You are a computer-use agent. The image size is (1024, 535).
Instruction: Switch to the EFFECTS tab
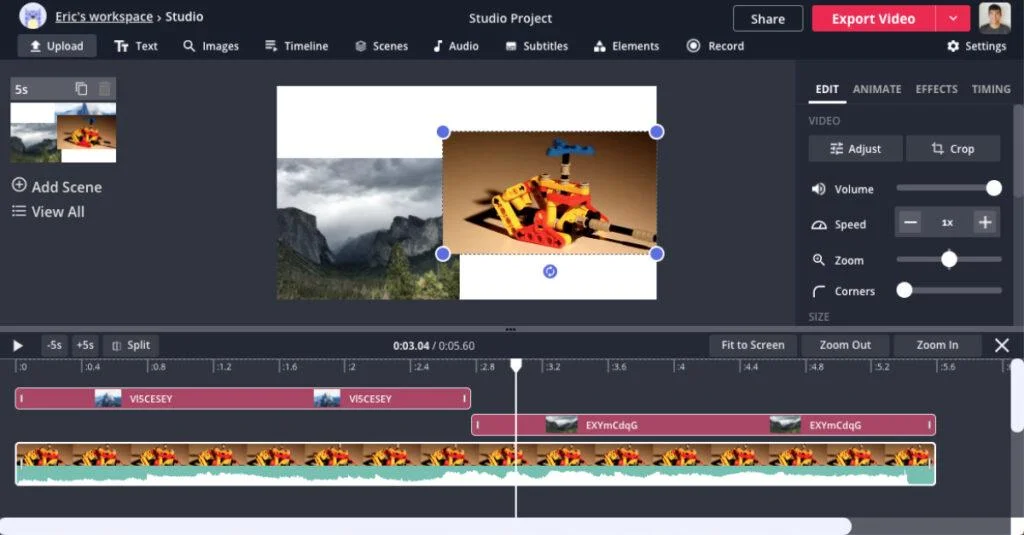coord(936,89)
